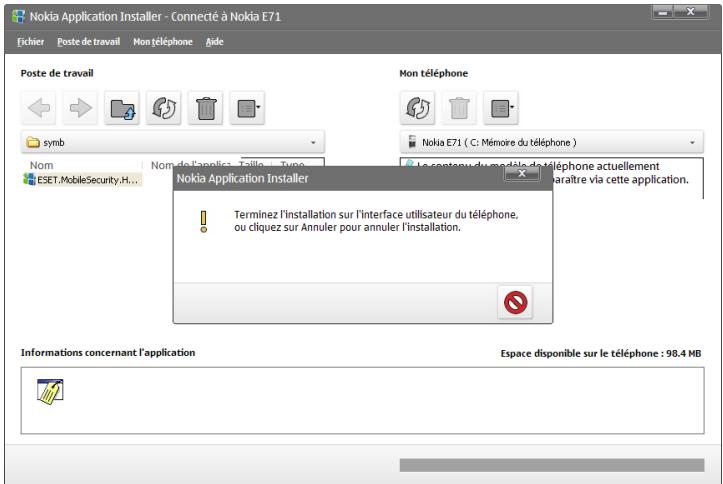Click trash icon under Mon téléphone
Image resolution: width=723 pixels, height=484 pixels.
tap(459, 108)
